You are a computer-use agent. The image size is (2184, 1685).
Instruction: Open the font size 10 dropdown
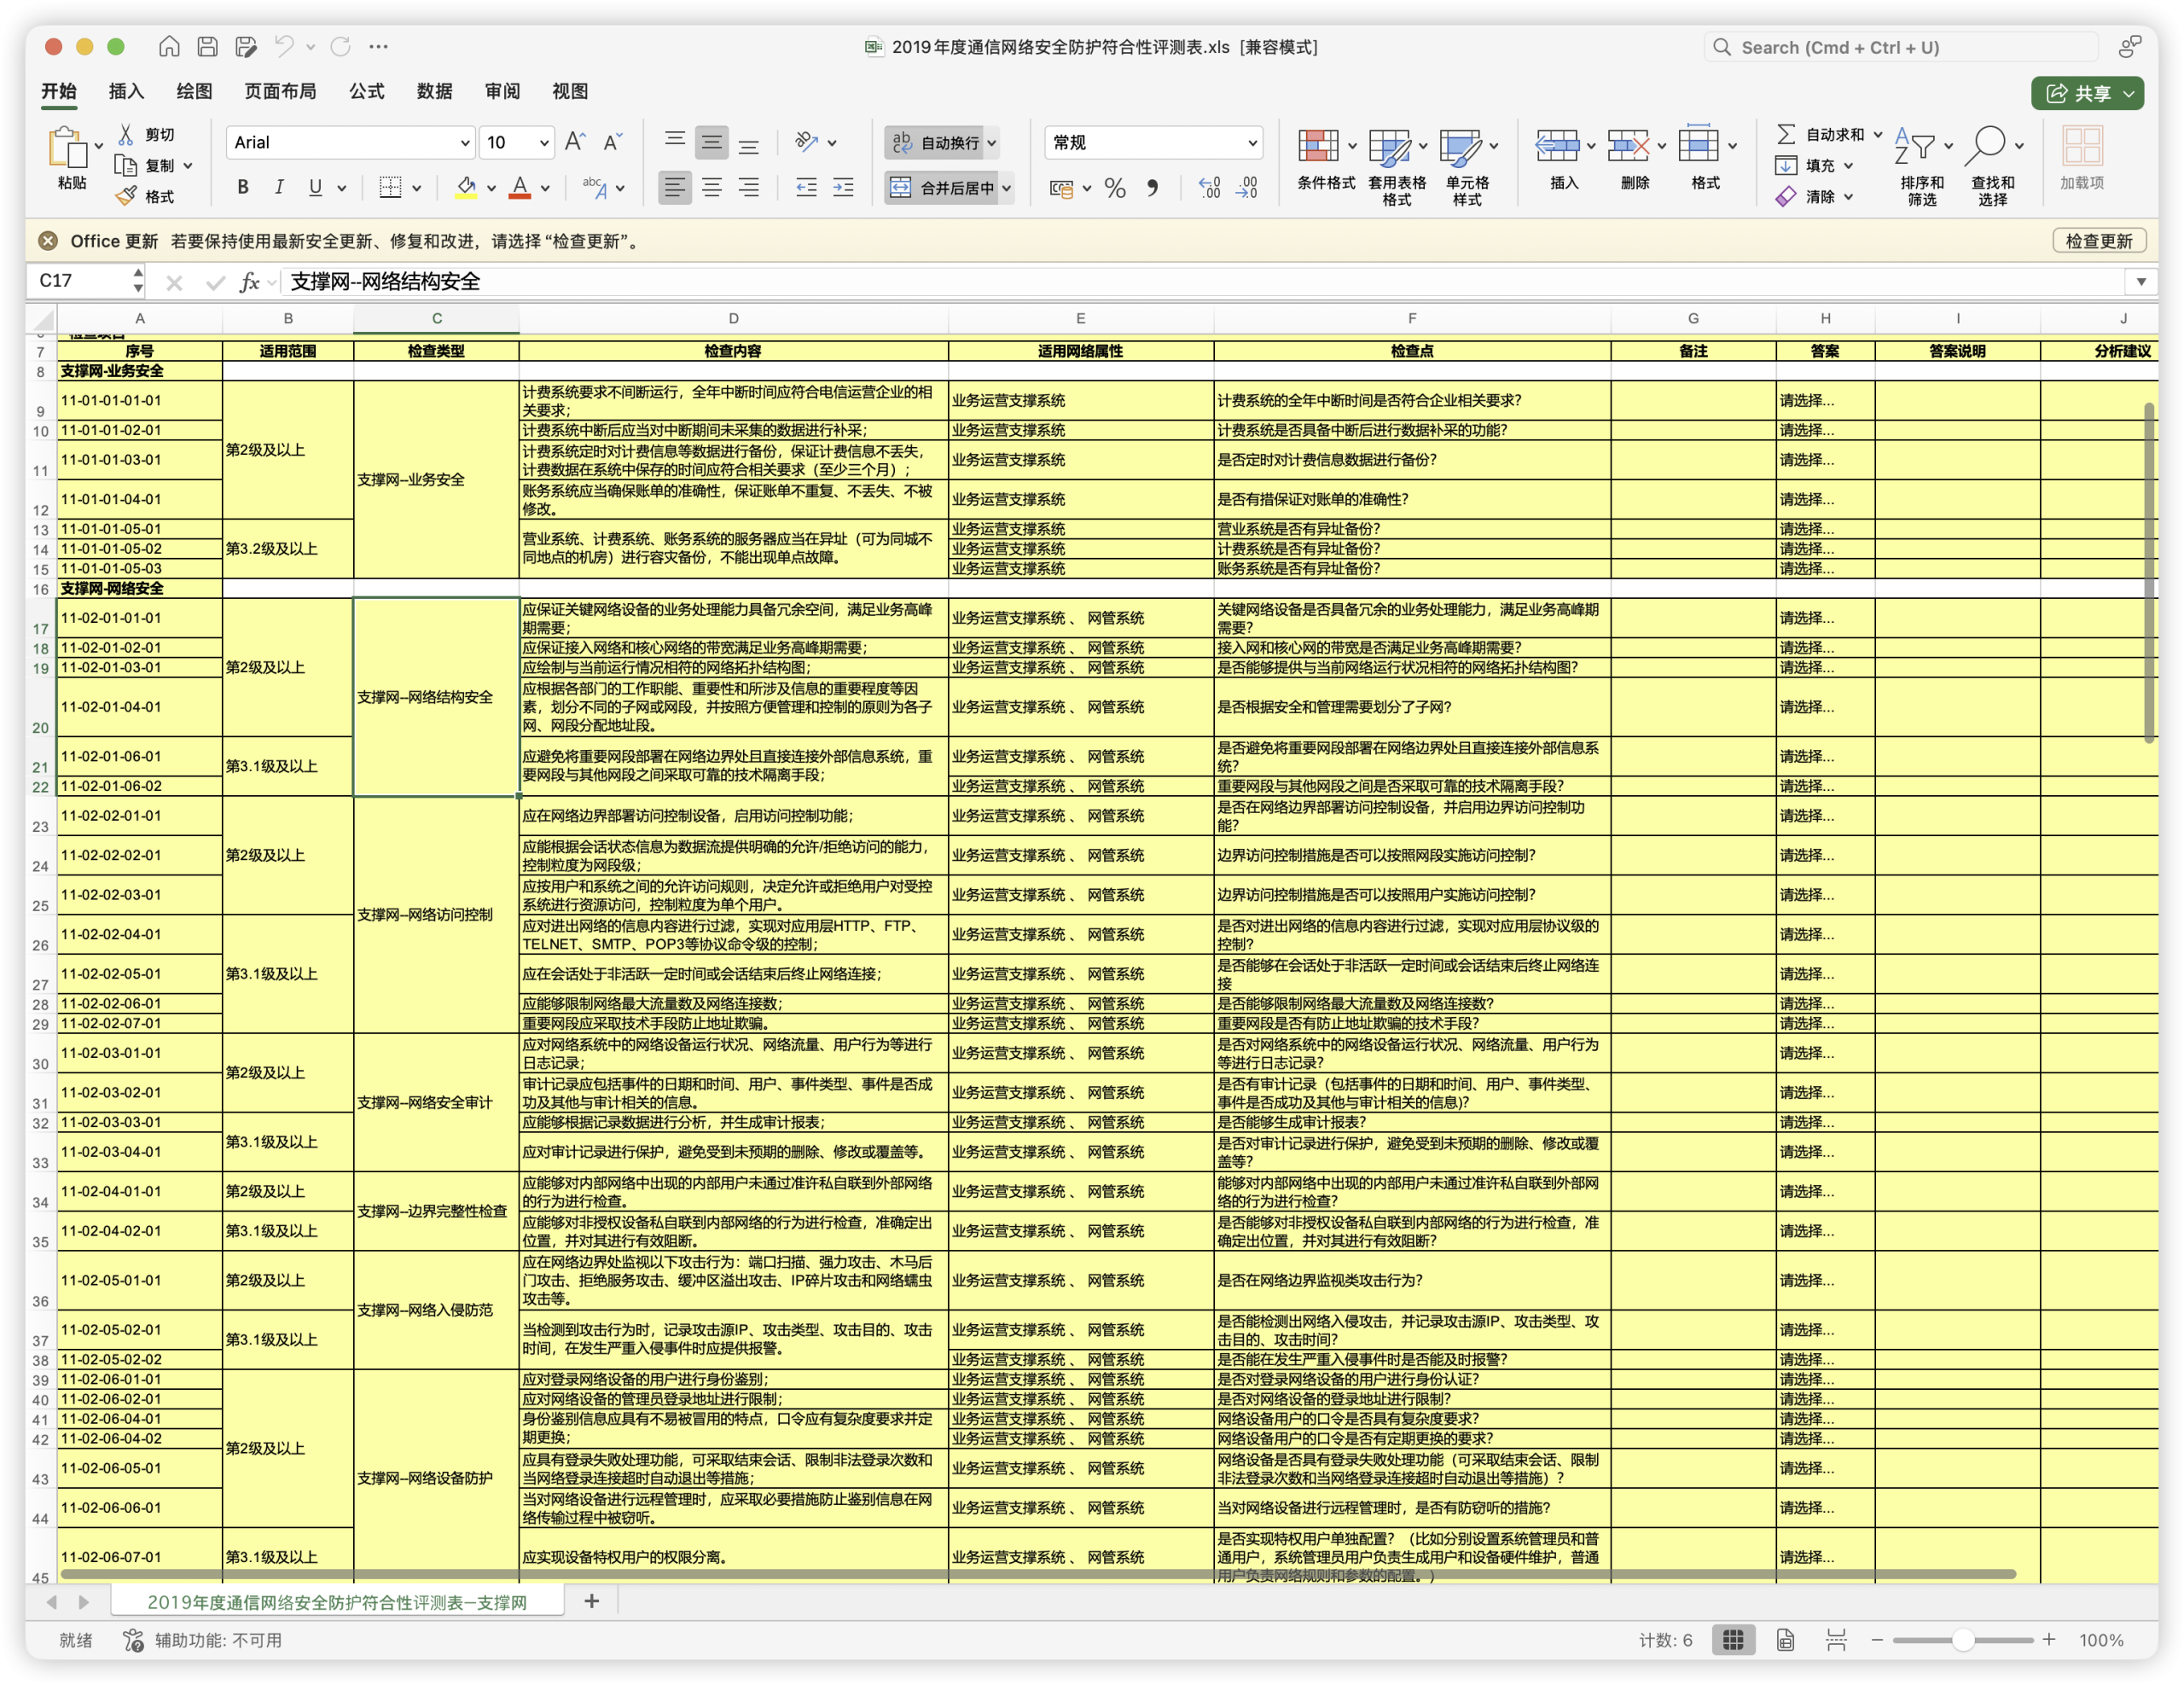click(516, 143)
